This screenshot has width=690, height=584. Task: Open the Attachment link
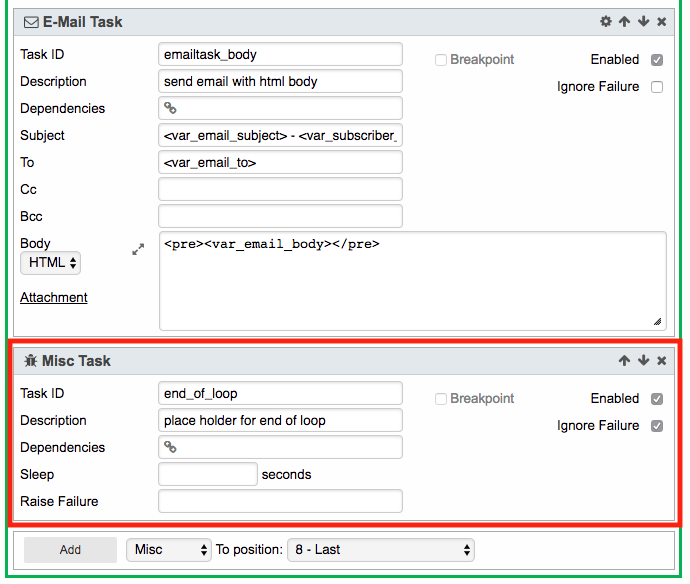tap(54, 297)
